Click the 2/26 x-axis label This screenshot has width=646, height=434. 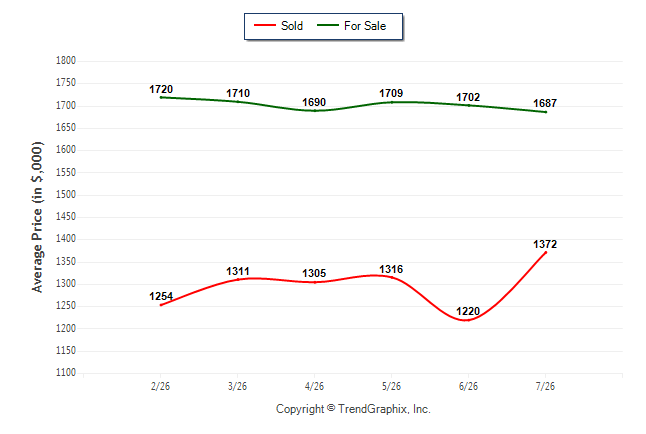(160, 387)
